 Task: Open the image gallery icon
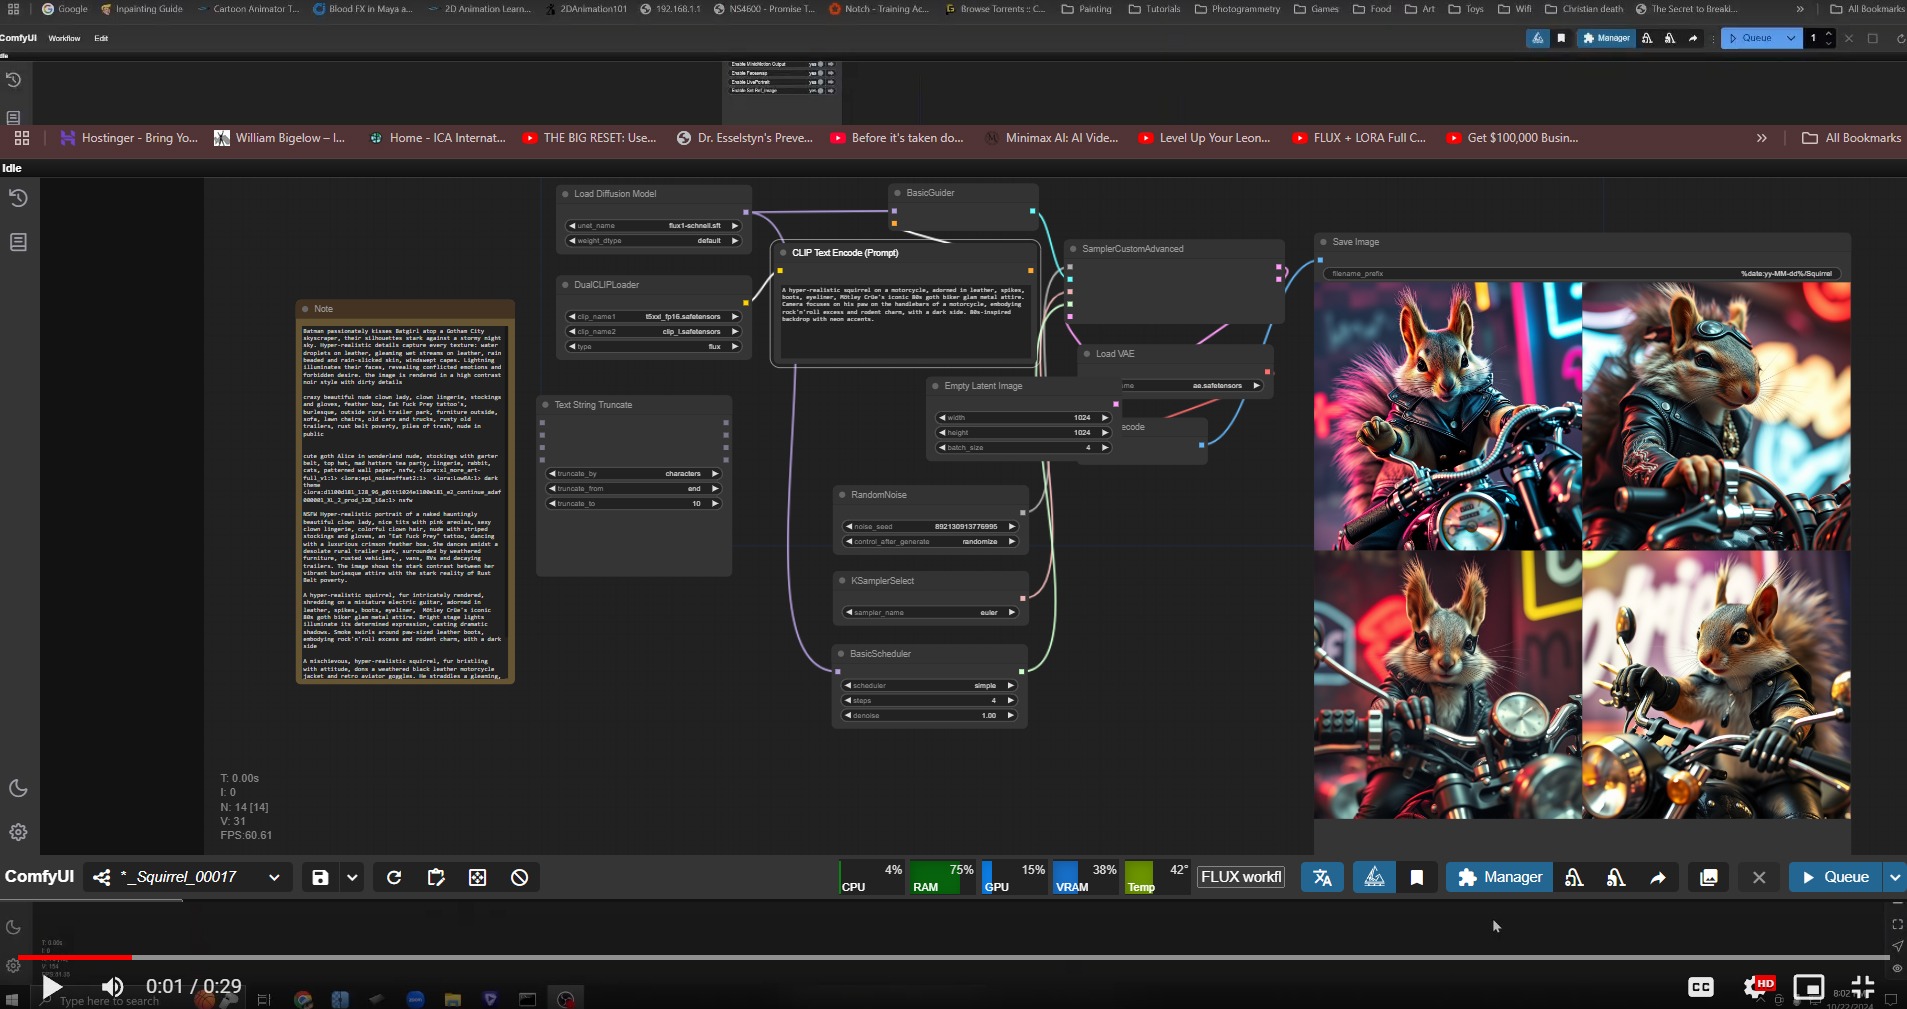click(x=1709, y=877)
